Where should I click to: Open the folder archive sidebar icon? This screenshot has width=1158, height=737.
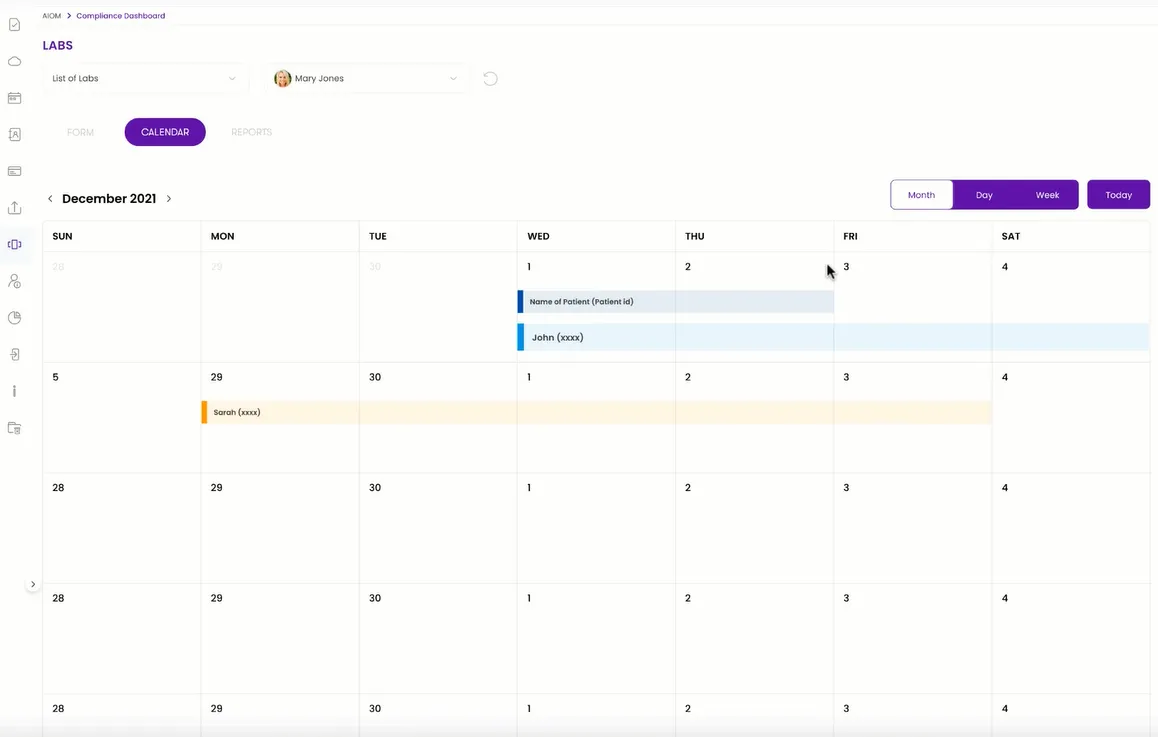pyautogui.click(x=14, y=428)
